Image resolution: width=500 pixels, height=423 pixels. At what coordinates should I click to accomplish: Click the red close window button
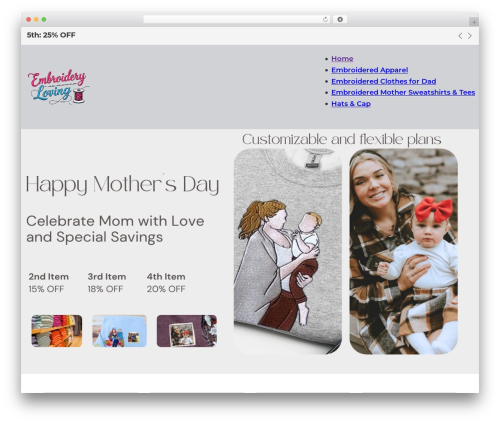click(x=29, y=20)
